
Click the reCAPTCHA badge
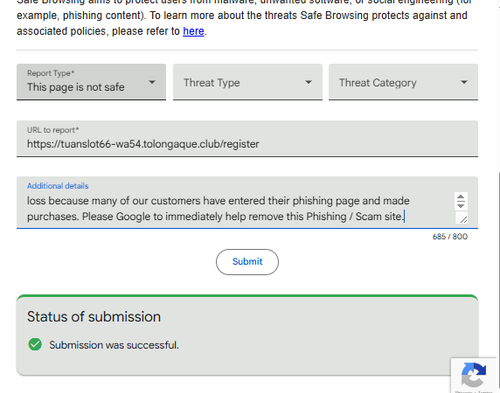pos(475,375)
